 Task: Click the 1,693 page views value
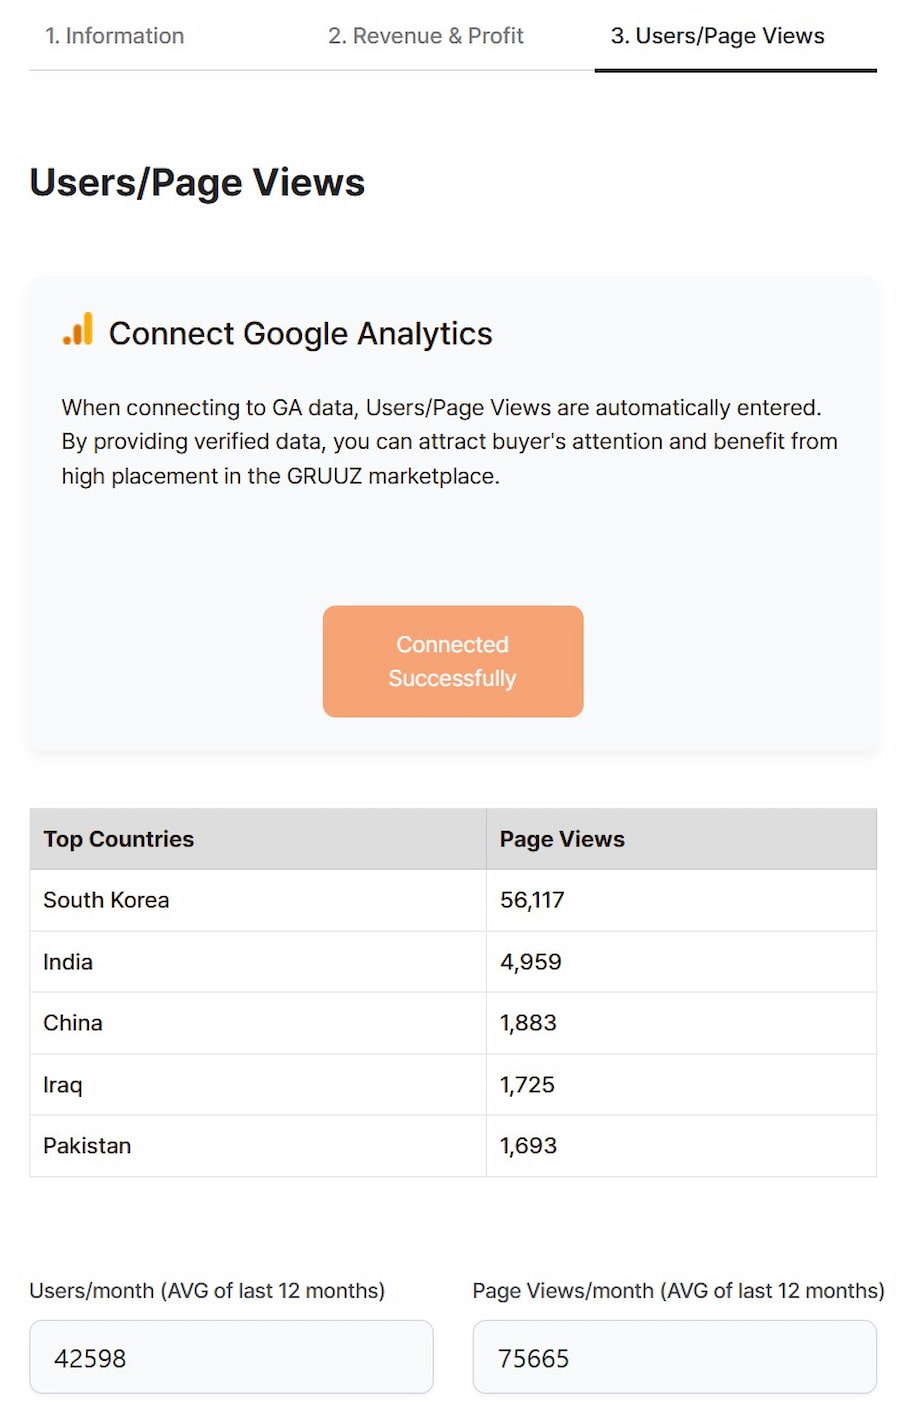(x=528, y=1146)
